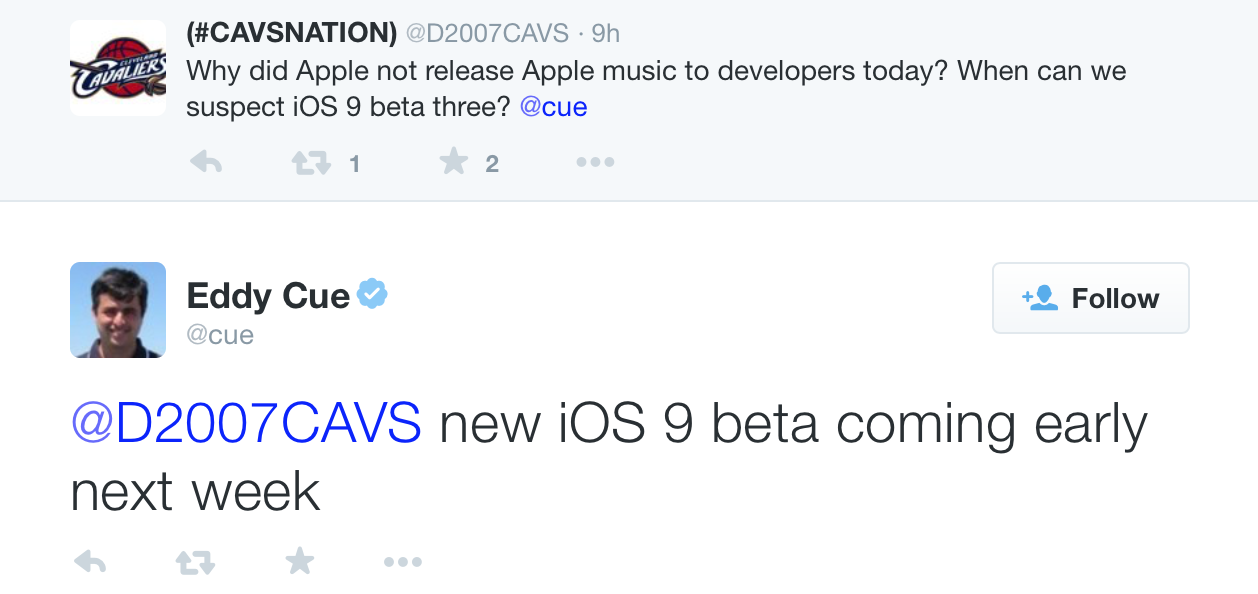Retweet the CAVSNATION tweet about Apple Music
The height and width of the screenshot is (594, 1258).
(309, 163)
